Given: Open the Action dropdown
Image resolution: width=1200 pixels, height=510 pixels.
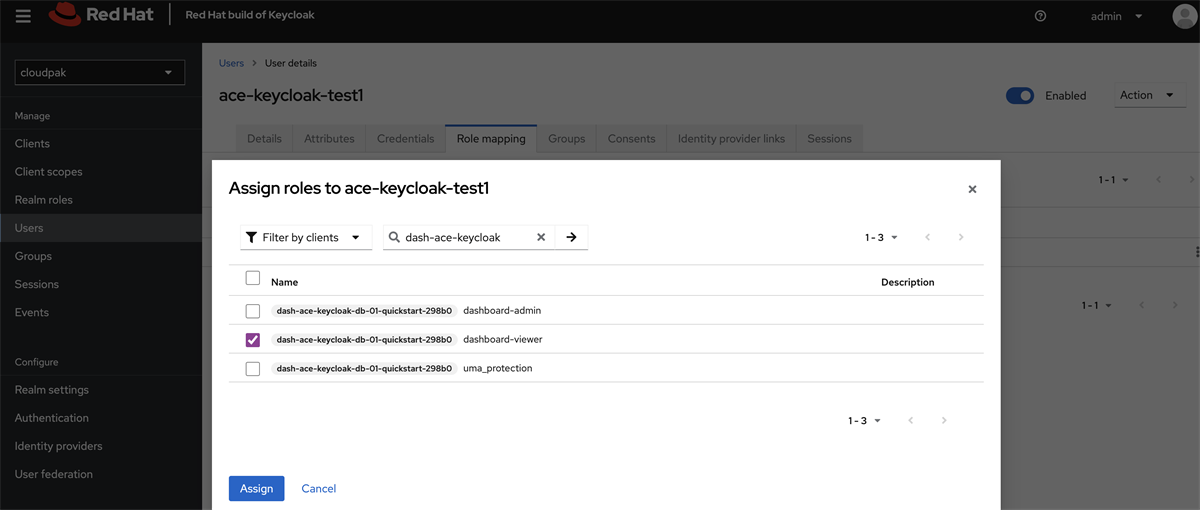Looking at the screenshot, I should point(1150,95).
